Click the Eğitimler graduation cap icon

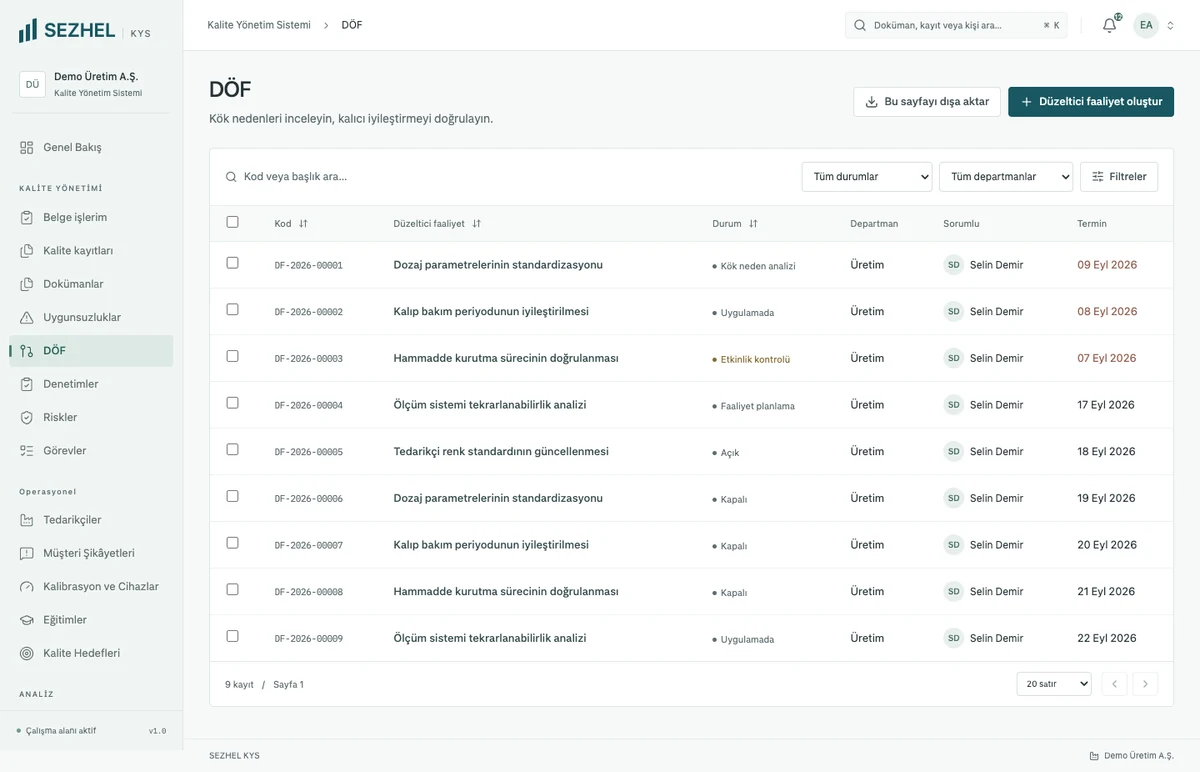coord(27,620)
